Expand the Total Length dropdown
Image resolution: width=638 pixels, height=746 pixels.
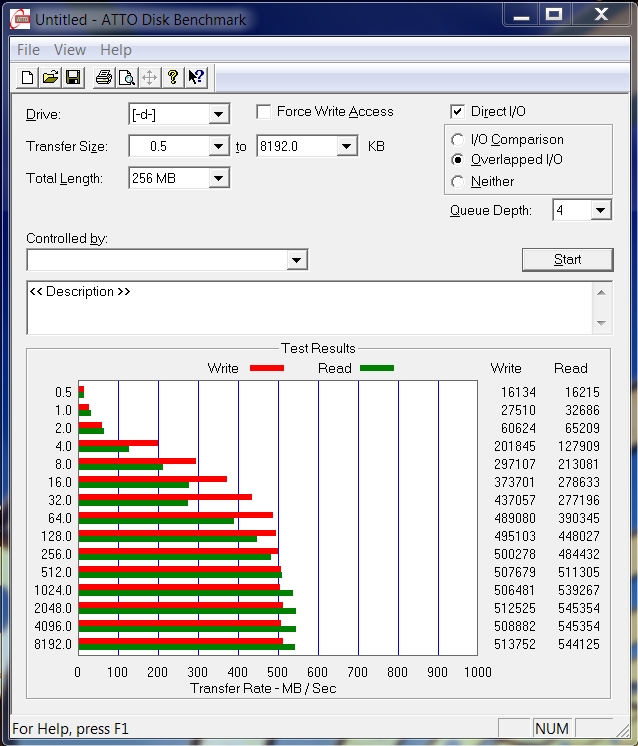tap(219, 179)
